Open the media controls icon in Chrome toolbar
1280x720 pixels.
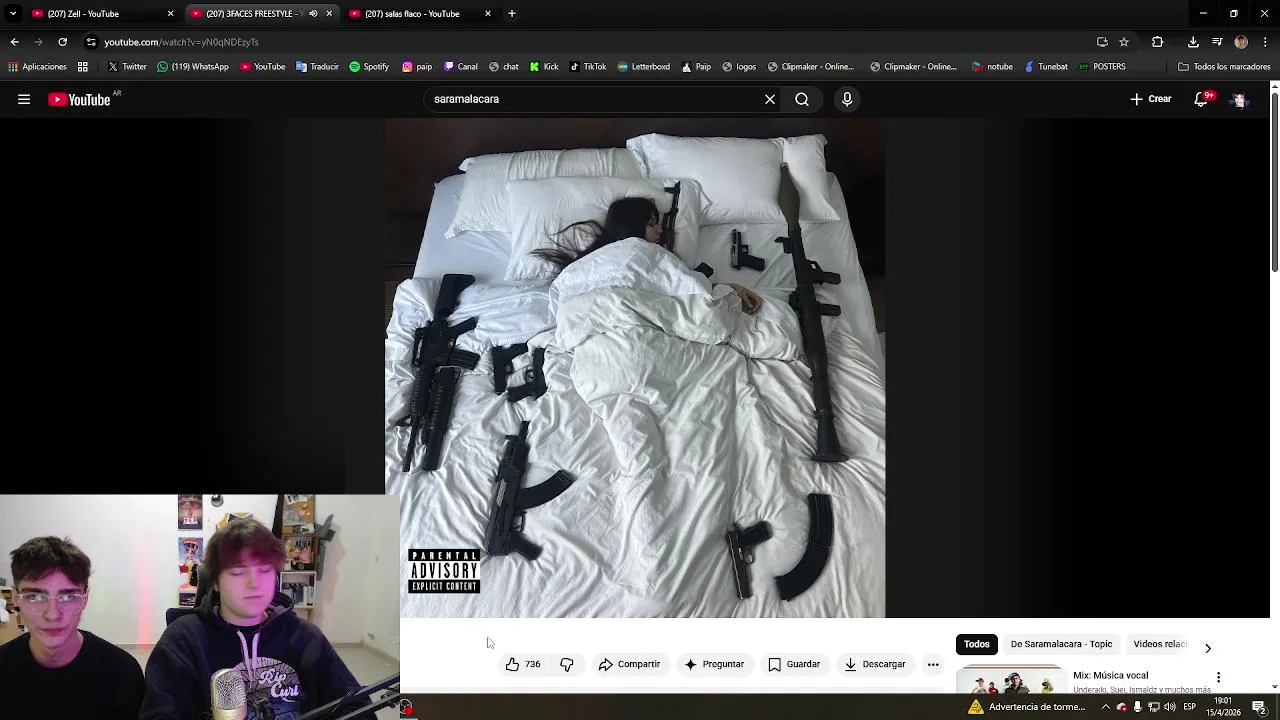tap(1217, 42)
